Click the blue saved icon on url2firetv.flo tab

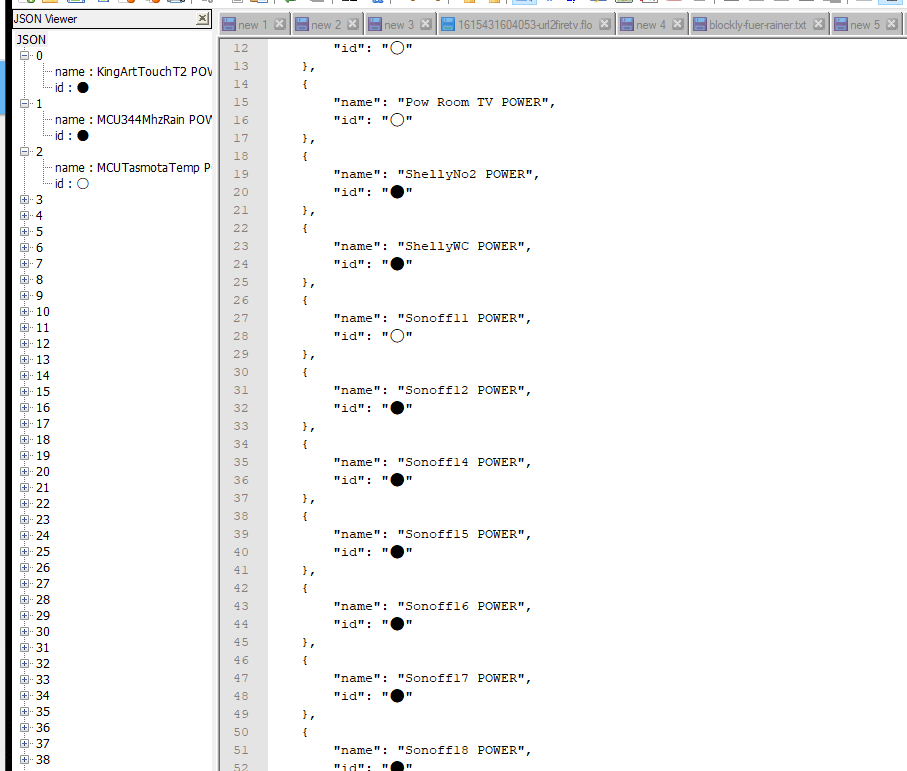tap(448, 25)
